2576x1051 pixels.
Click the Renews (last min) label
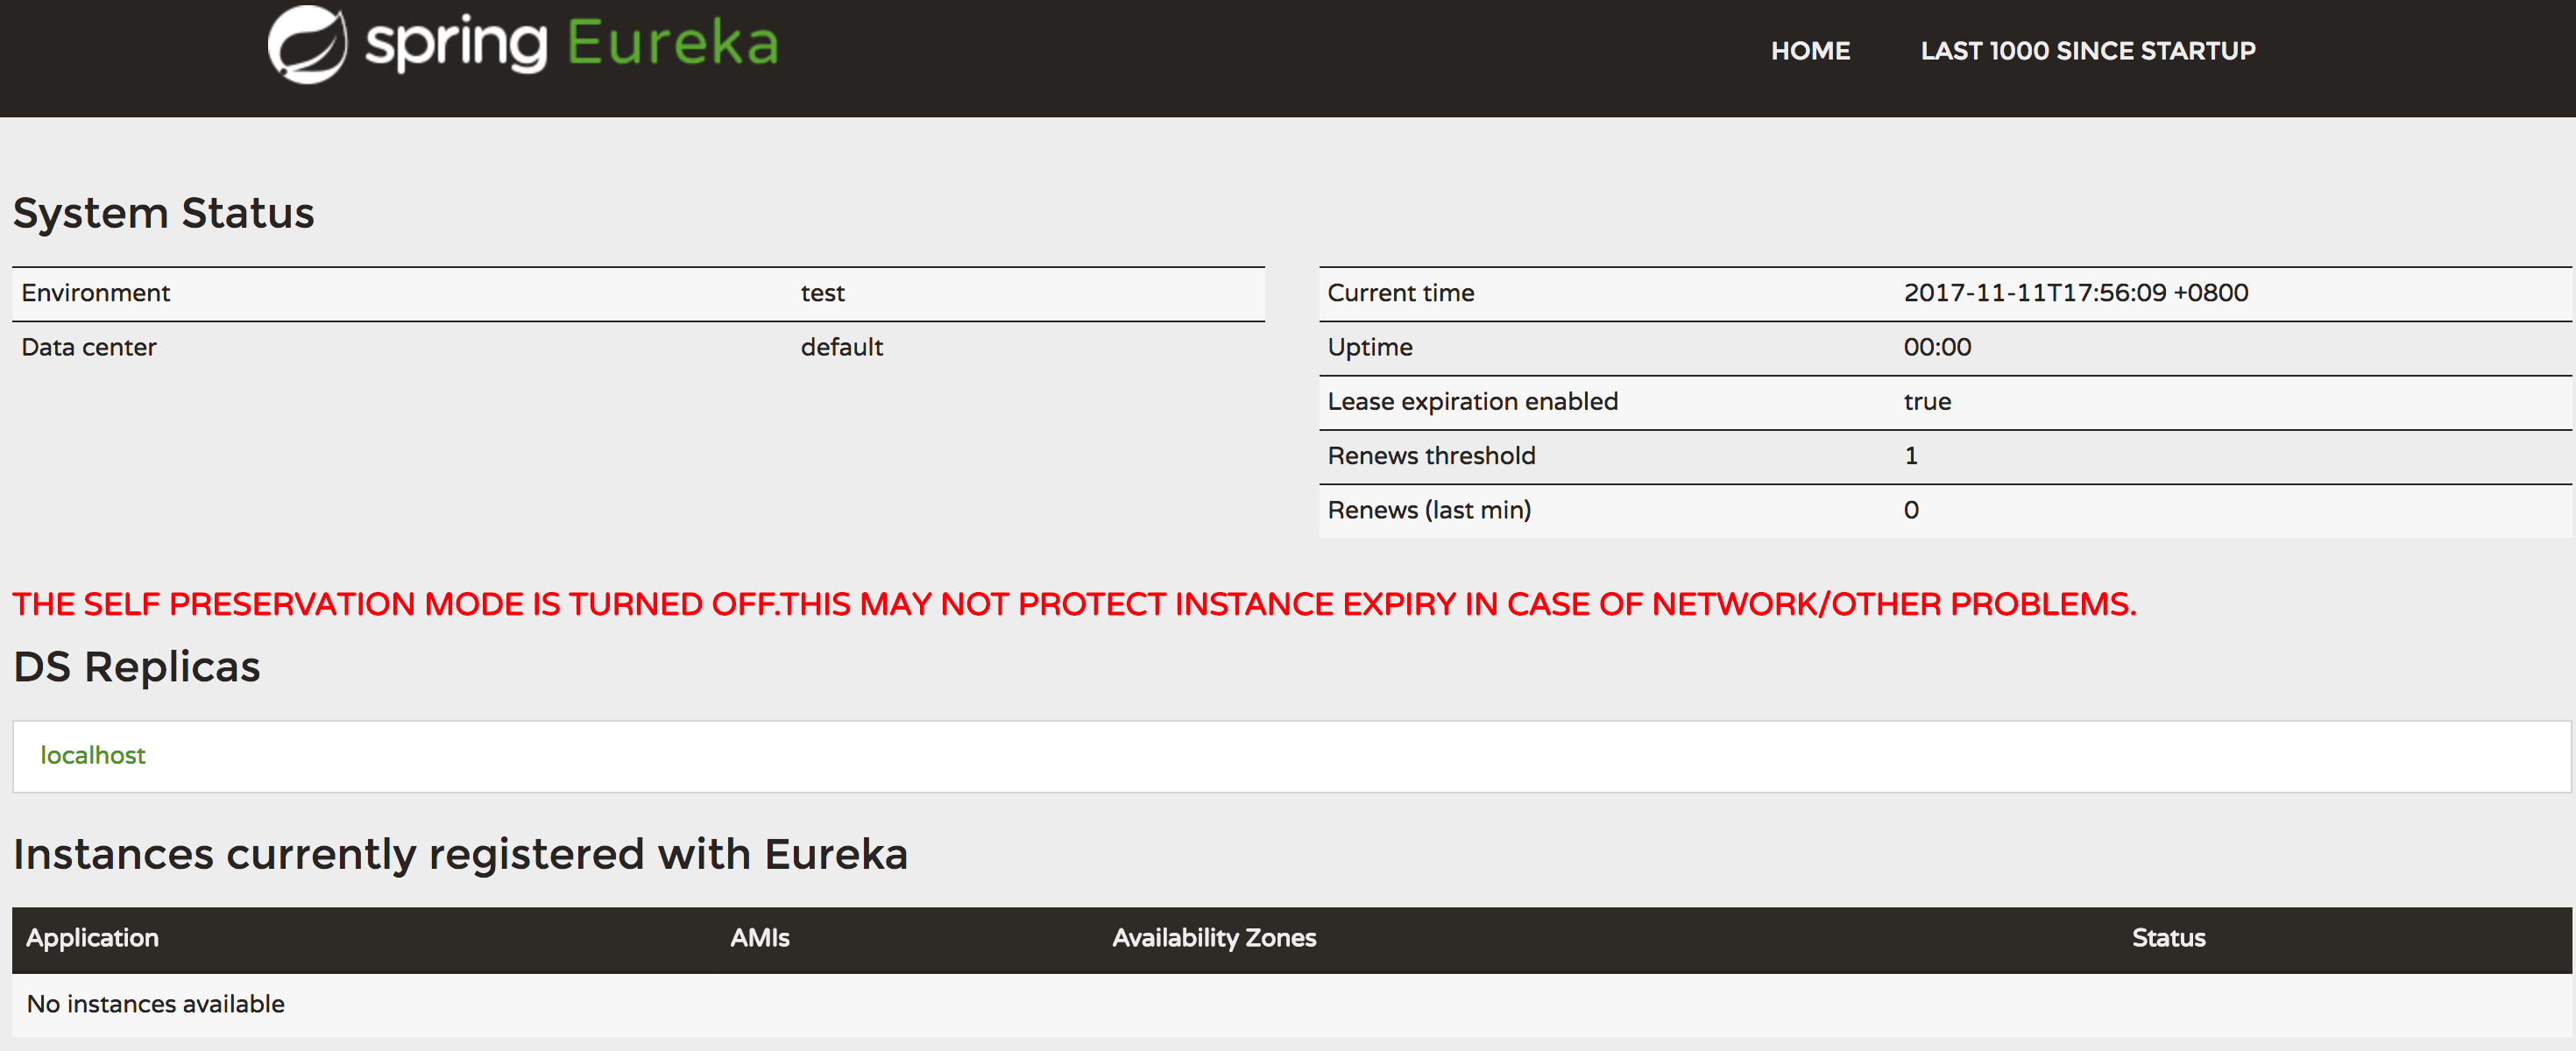click(x=1429, y=510)
